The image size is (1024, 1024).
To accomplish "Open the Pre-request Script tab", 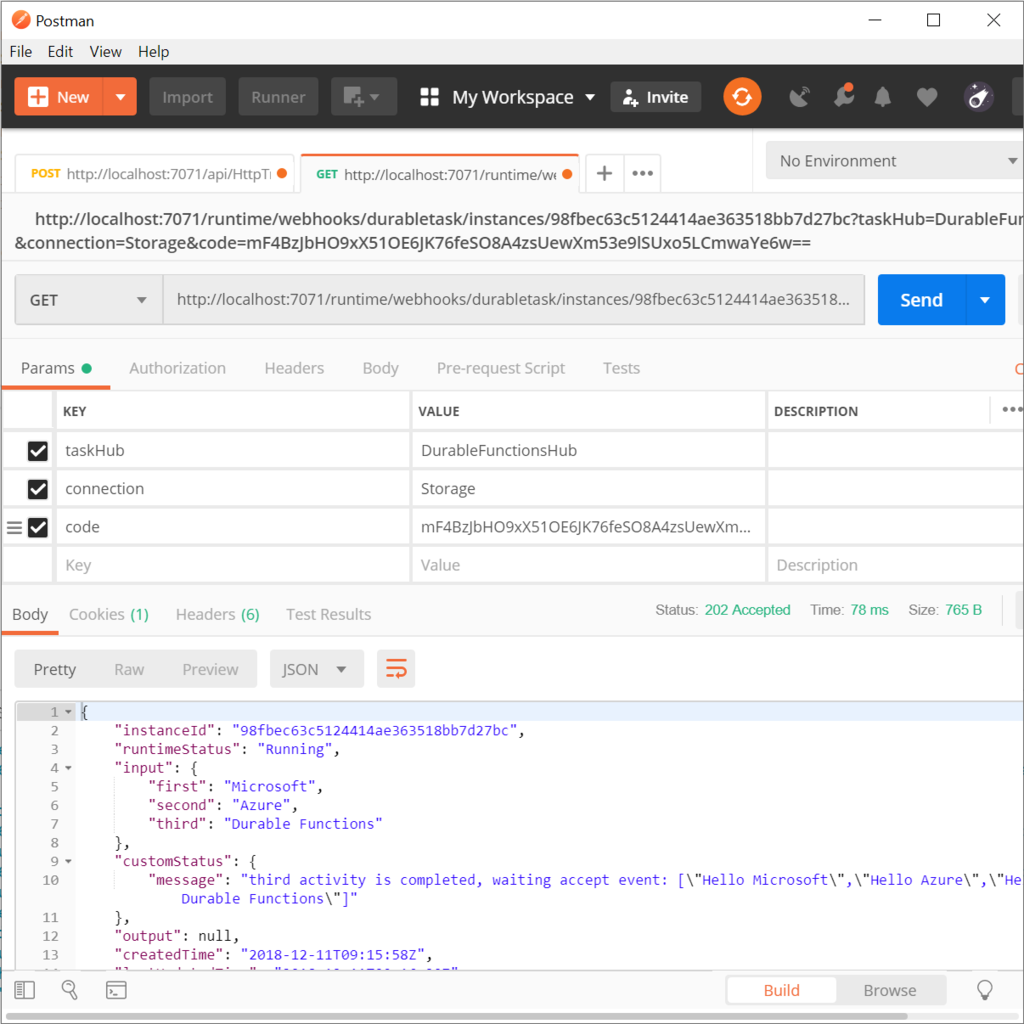I will point(501,368).
